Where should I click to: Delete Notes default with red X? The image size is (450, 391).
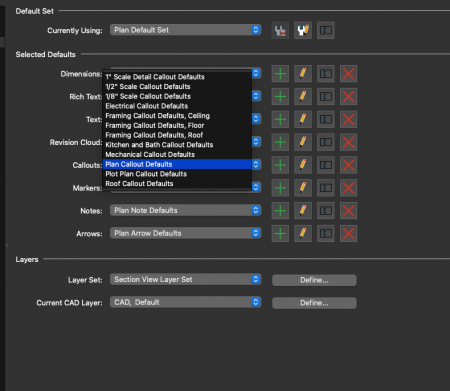pos(349,211)
